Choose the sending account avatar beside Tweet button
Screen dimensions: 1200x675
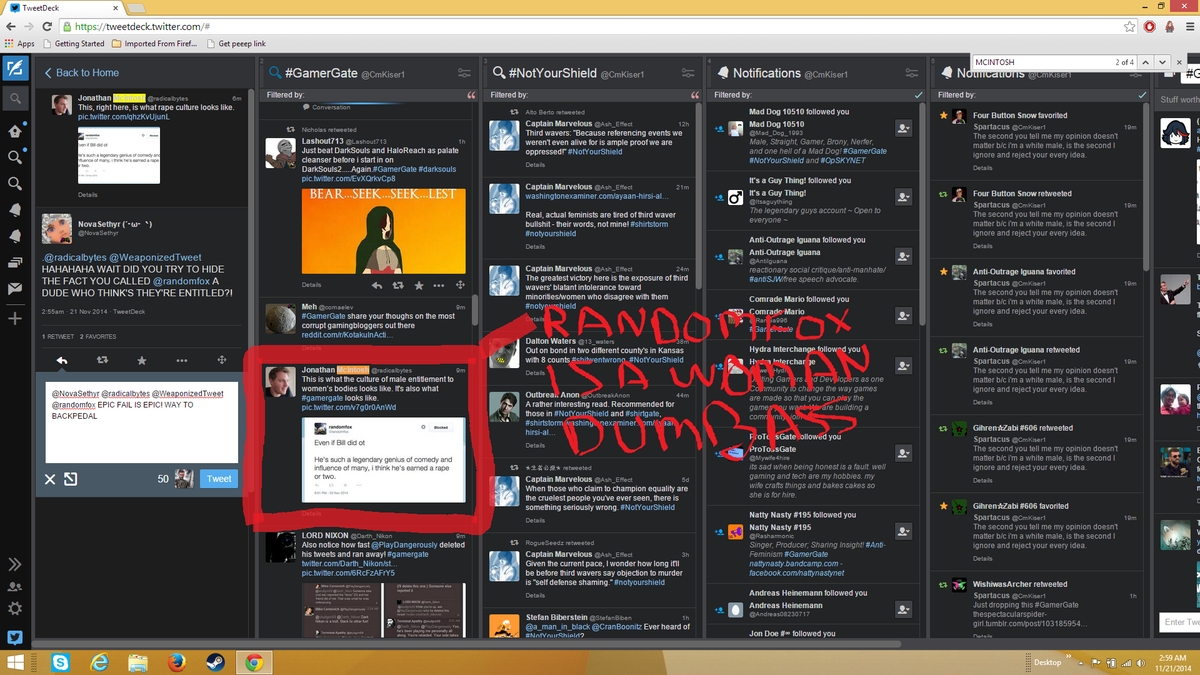point(185,478)
